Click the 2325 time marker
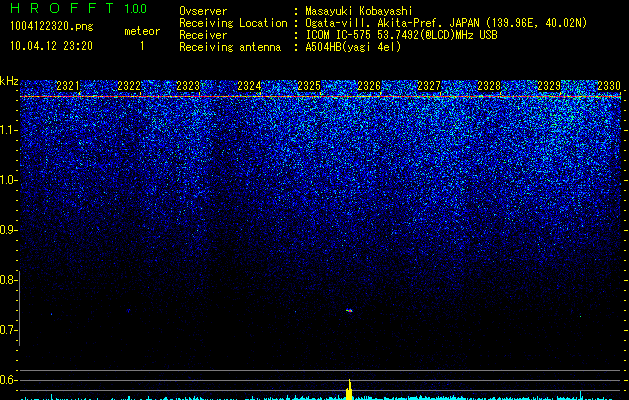This screenshot has width=629, height=400. point(309,85)
